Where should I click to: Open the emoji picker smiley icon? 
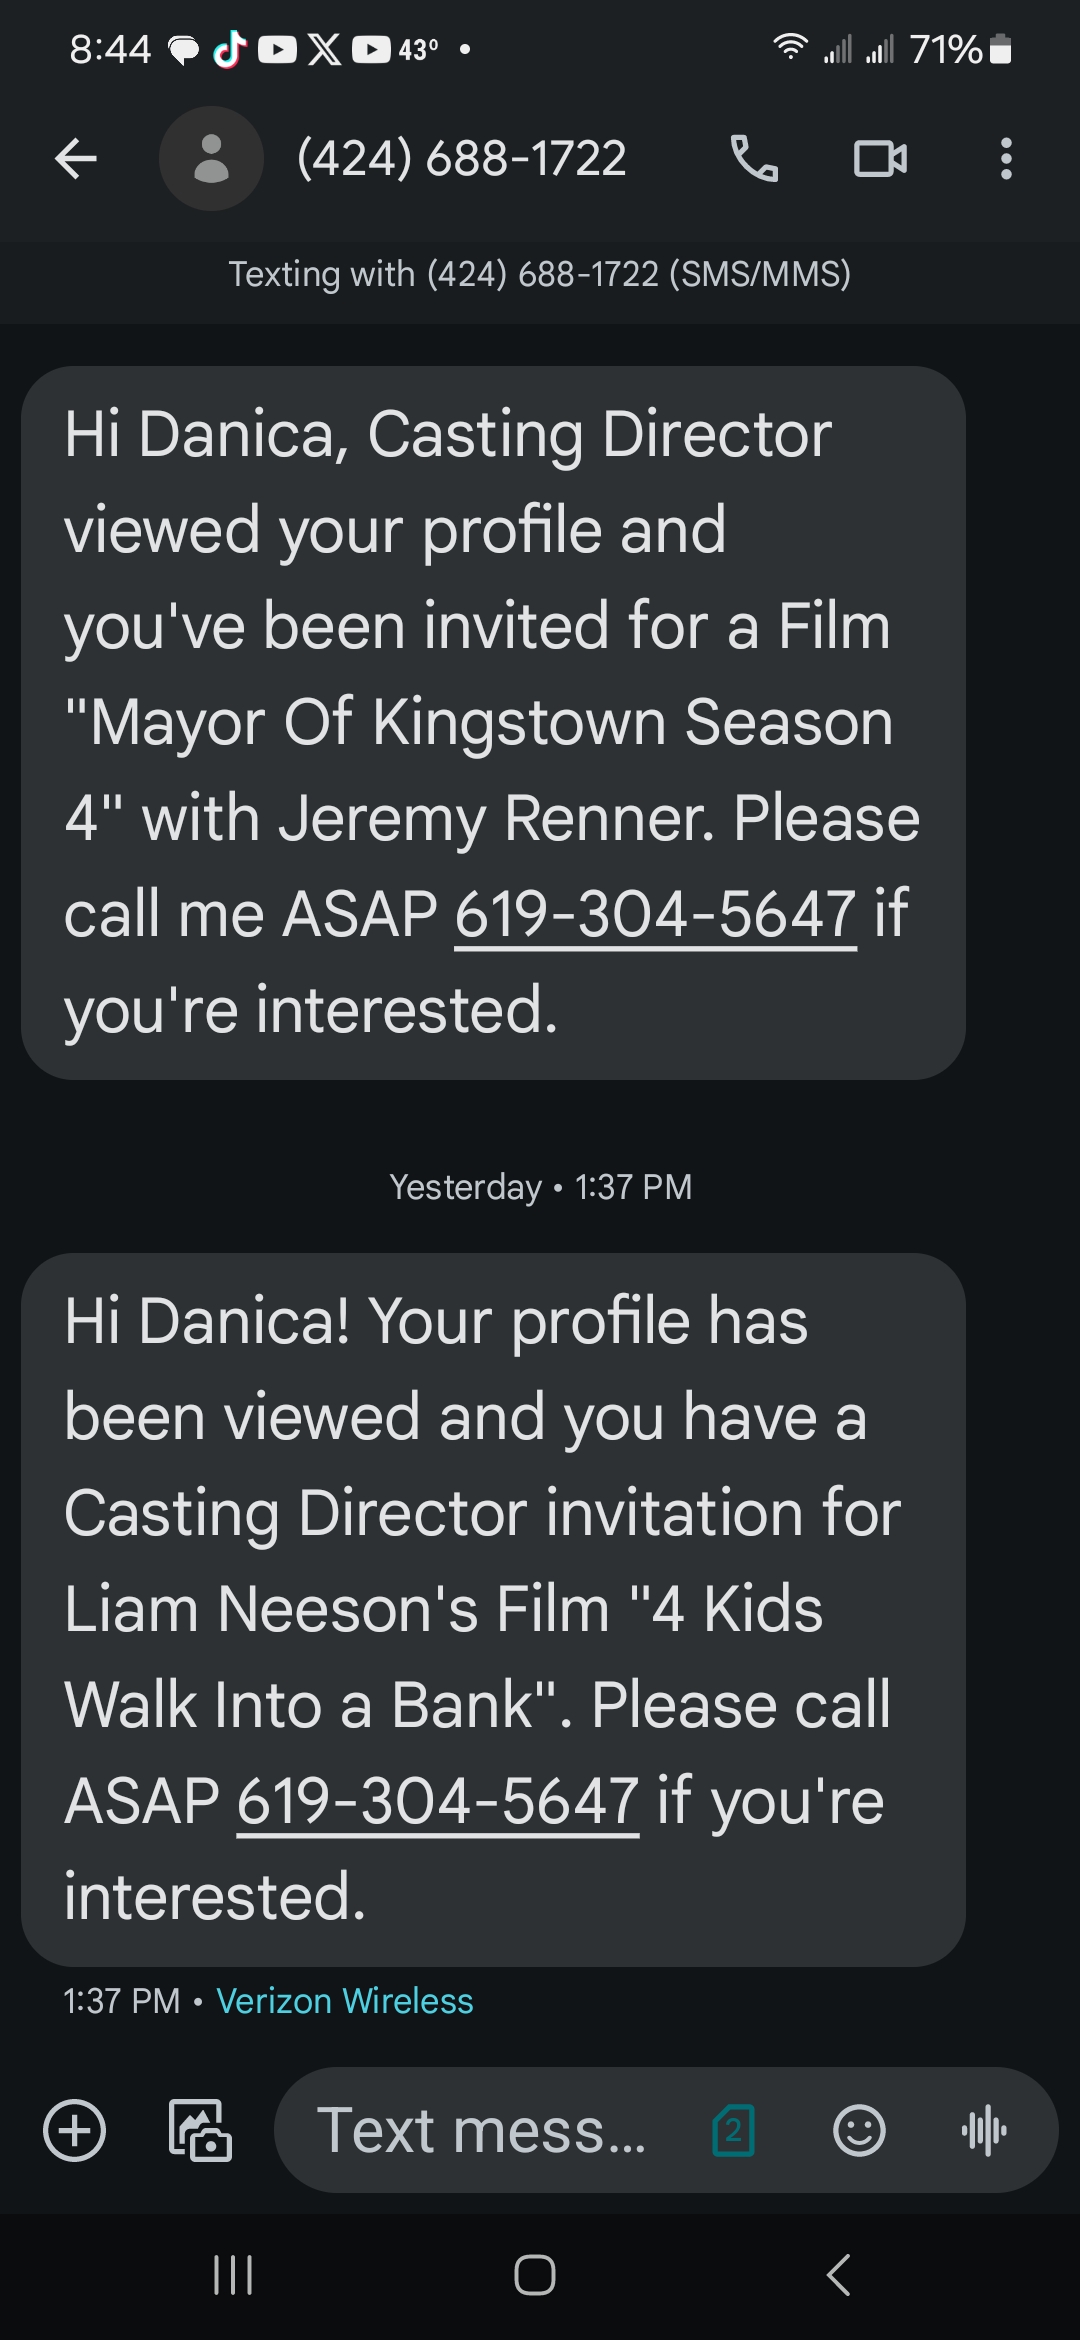(x=859, y=2130)
